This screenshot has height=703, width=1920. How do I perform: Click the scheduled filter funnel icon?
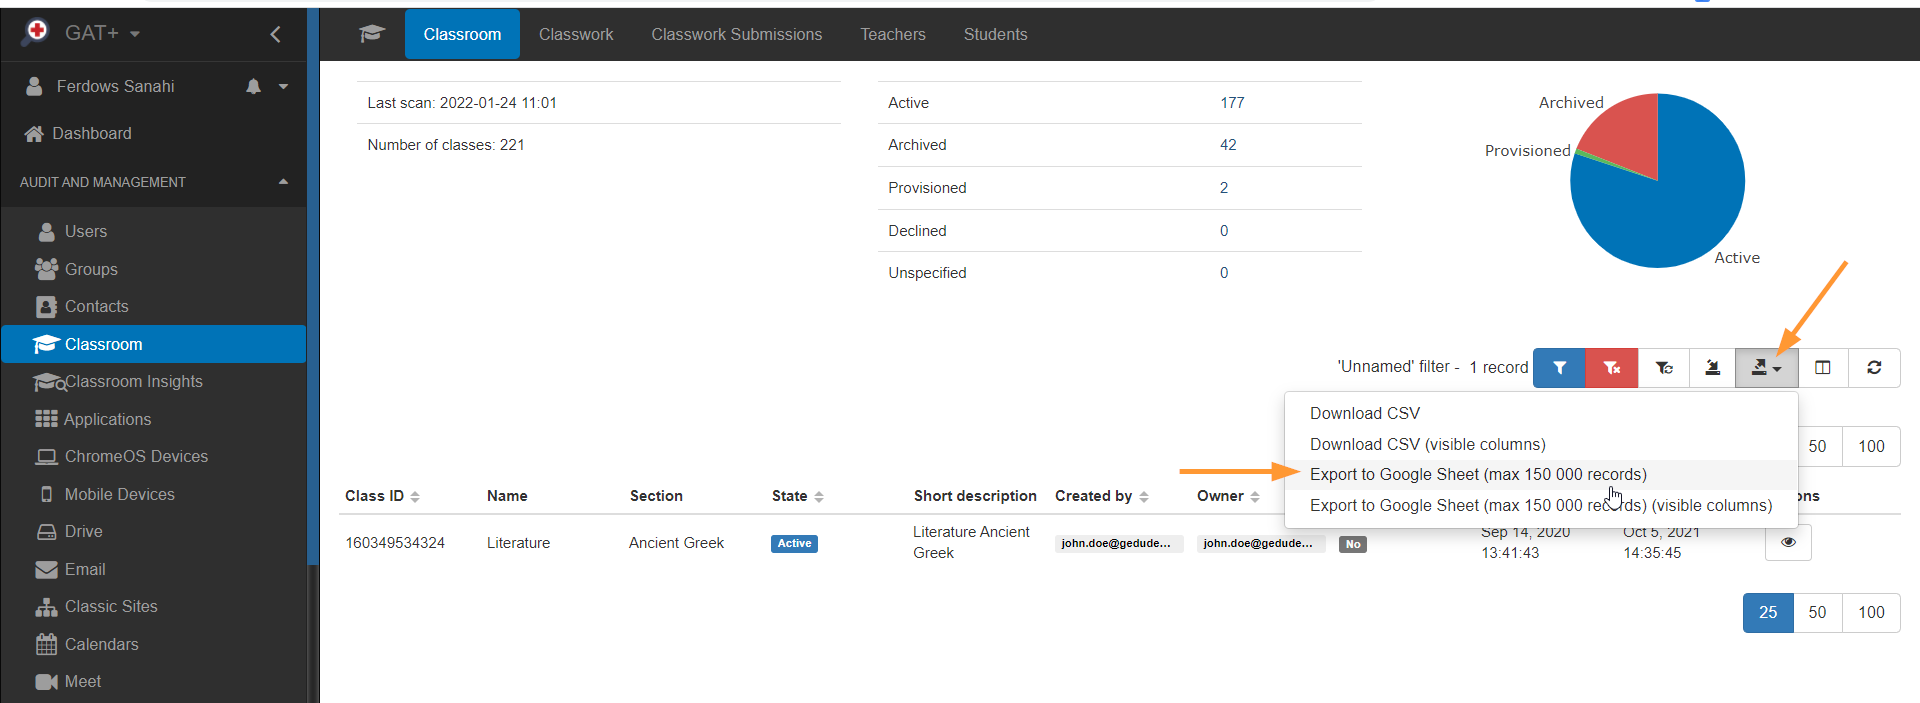coord(1663,368)
